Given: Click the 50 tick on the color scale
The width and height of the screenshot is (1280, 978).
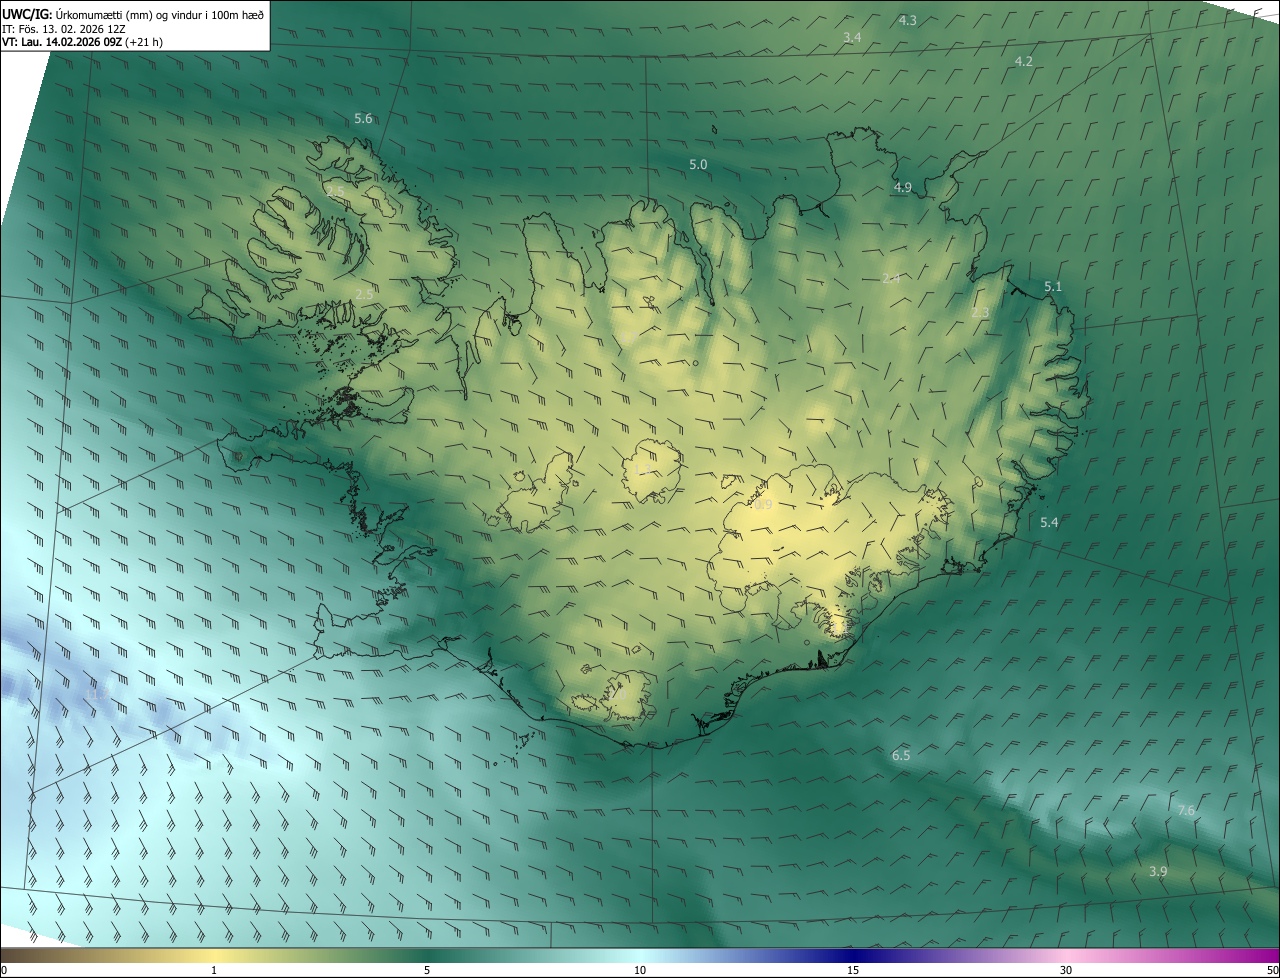Looking at the screenshot, I should (x=1272, y=970).
